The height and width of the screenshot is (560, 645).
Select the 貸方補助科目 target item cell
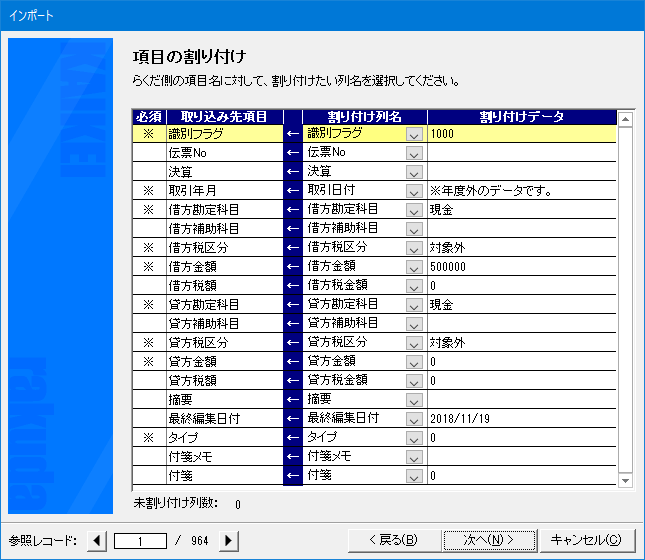225,323
